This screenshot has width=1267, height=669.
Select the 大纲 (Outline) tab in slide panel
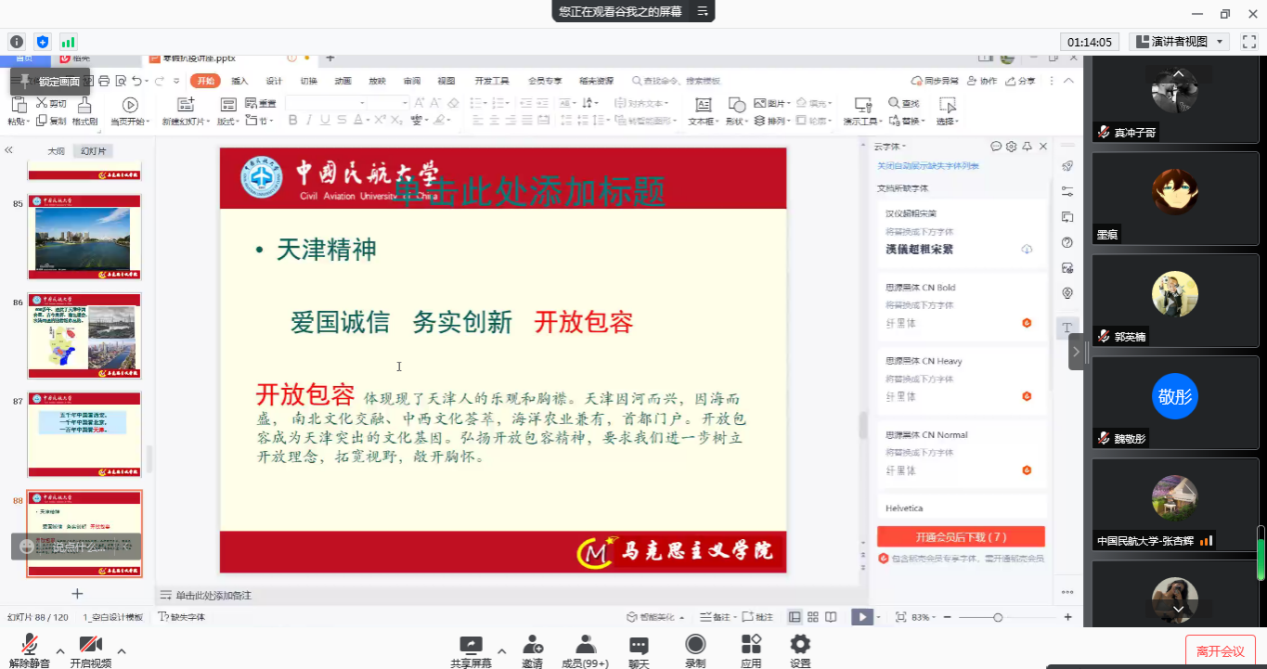point(56,151)
